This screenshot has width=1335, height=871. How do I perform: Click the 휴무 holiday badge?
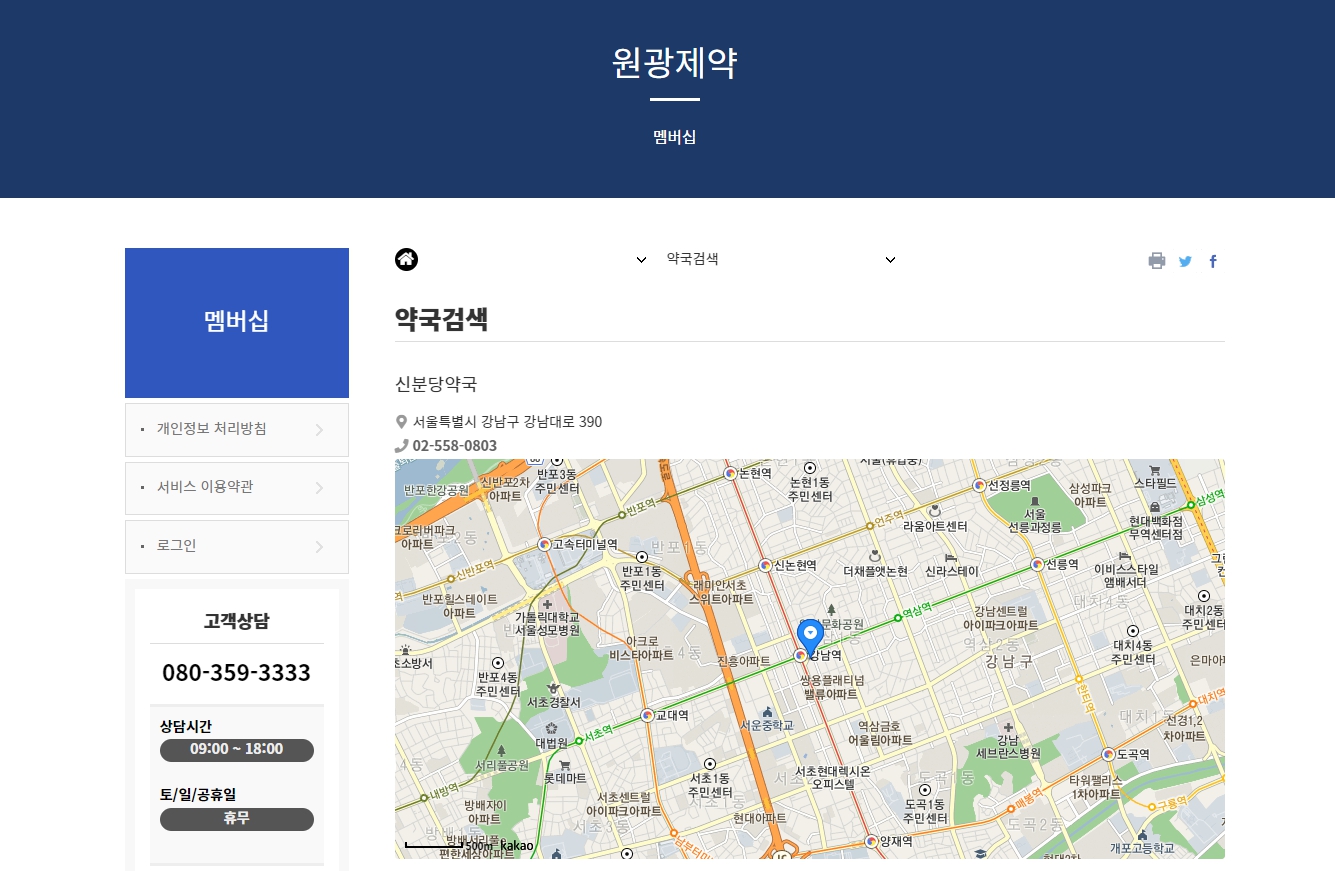point(237,818)
